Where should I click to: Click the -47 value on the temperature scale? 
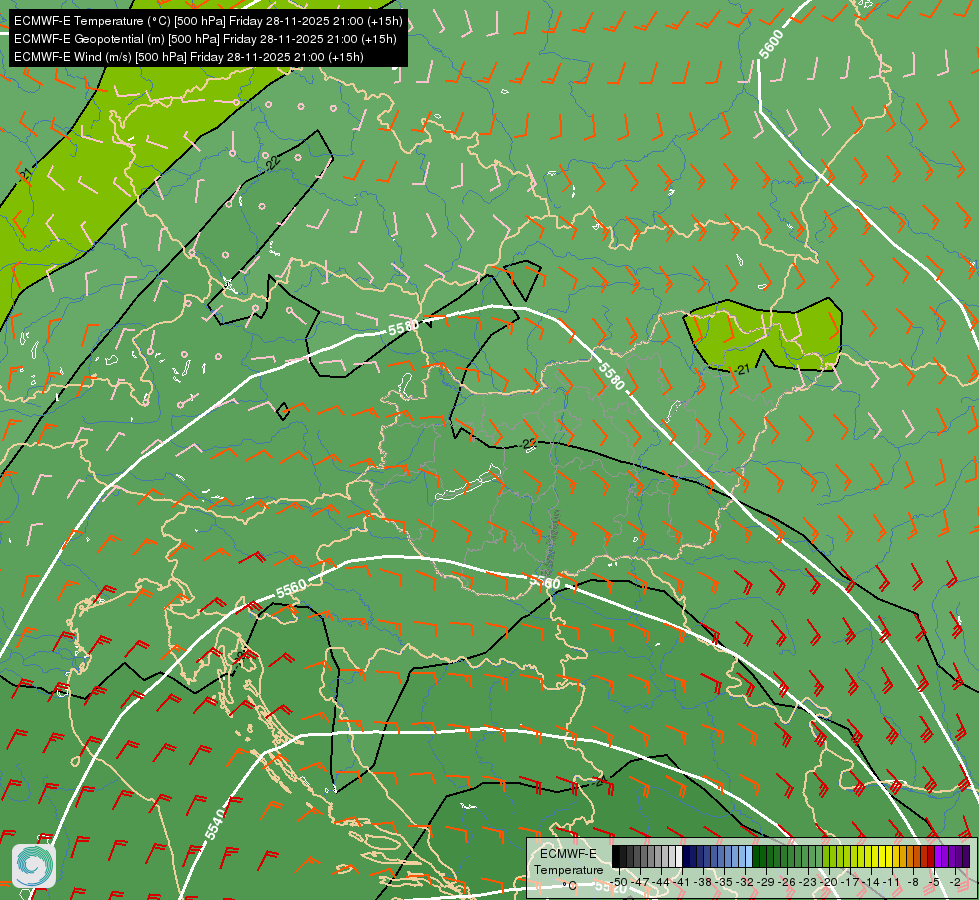click(641, 882)
